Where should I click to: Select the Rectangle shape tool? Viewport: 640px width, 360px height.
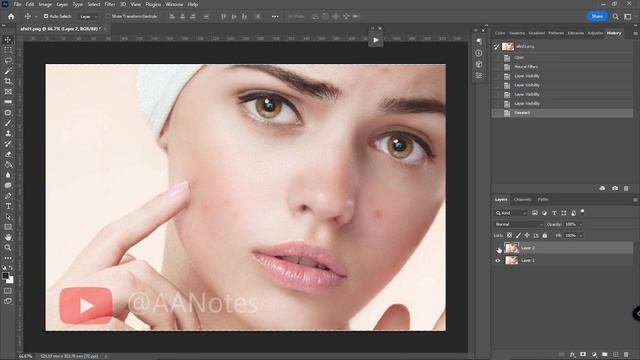(x=8, y=227)
